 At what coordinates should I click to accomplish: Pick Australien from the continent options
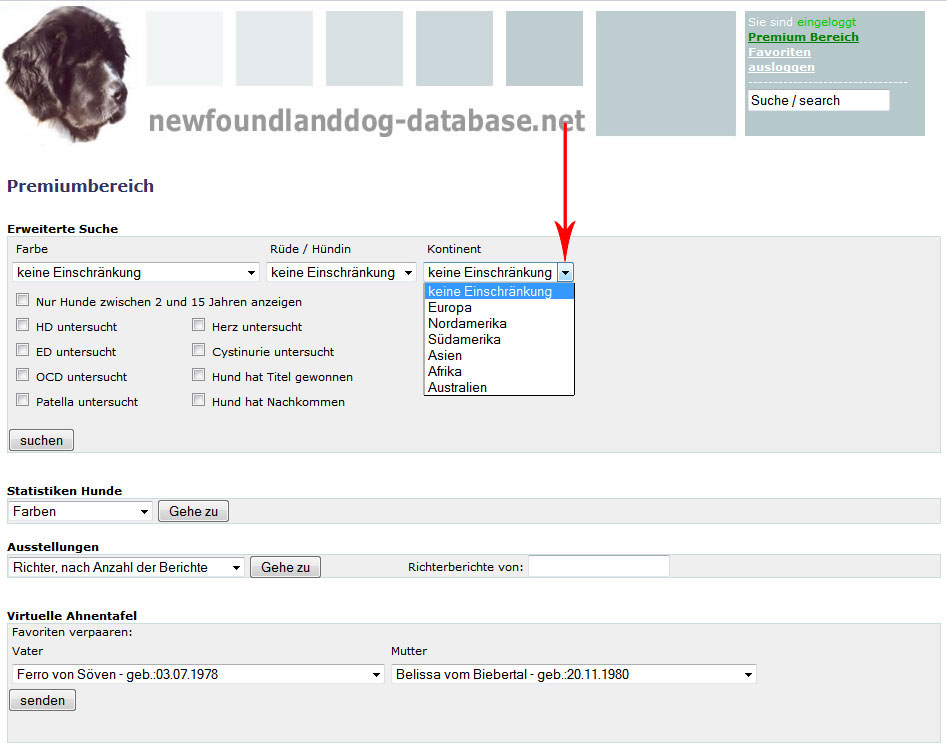tap(457, 387)
